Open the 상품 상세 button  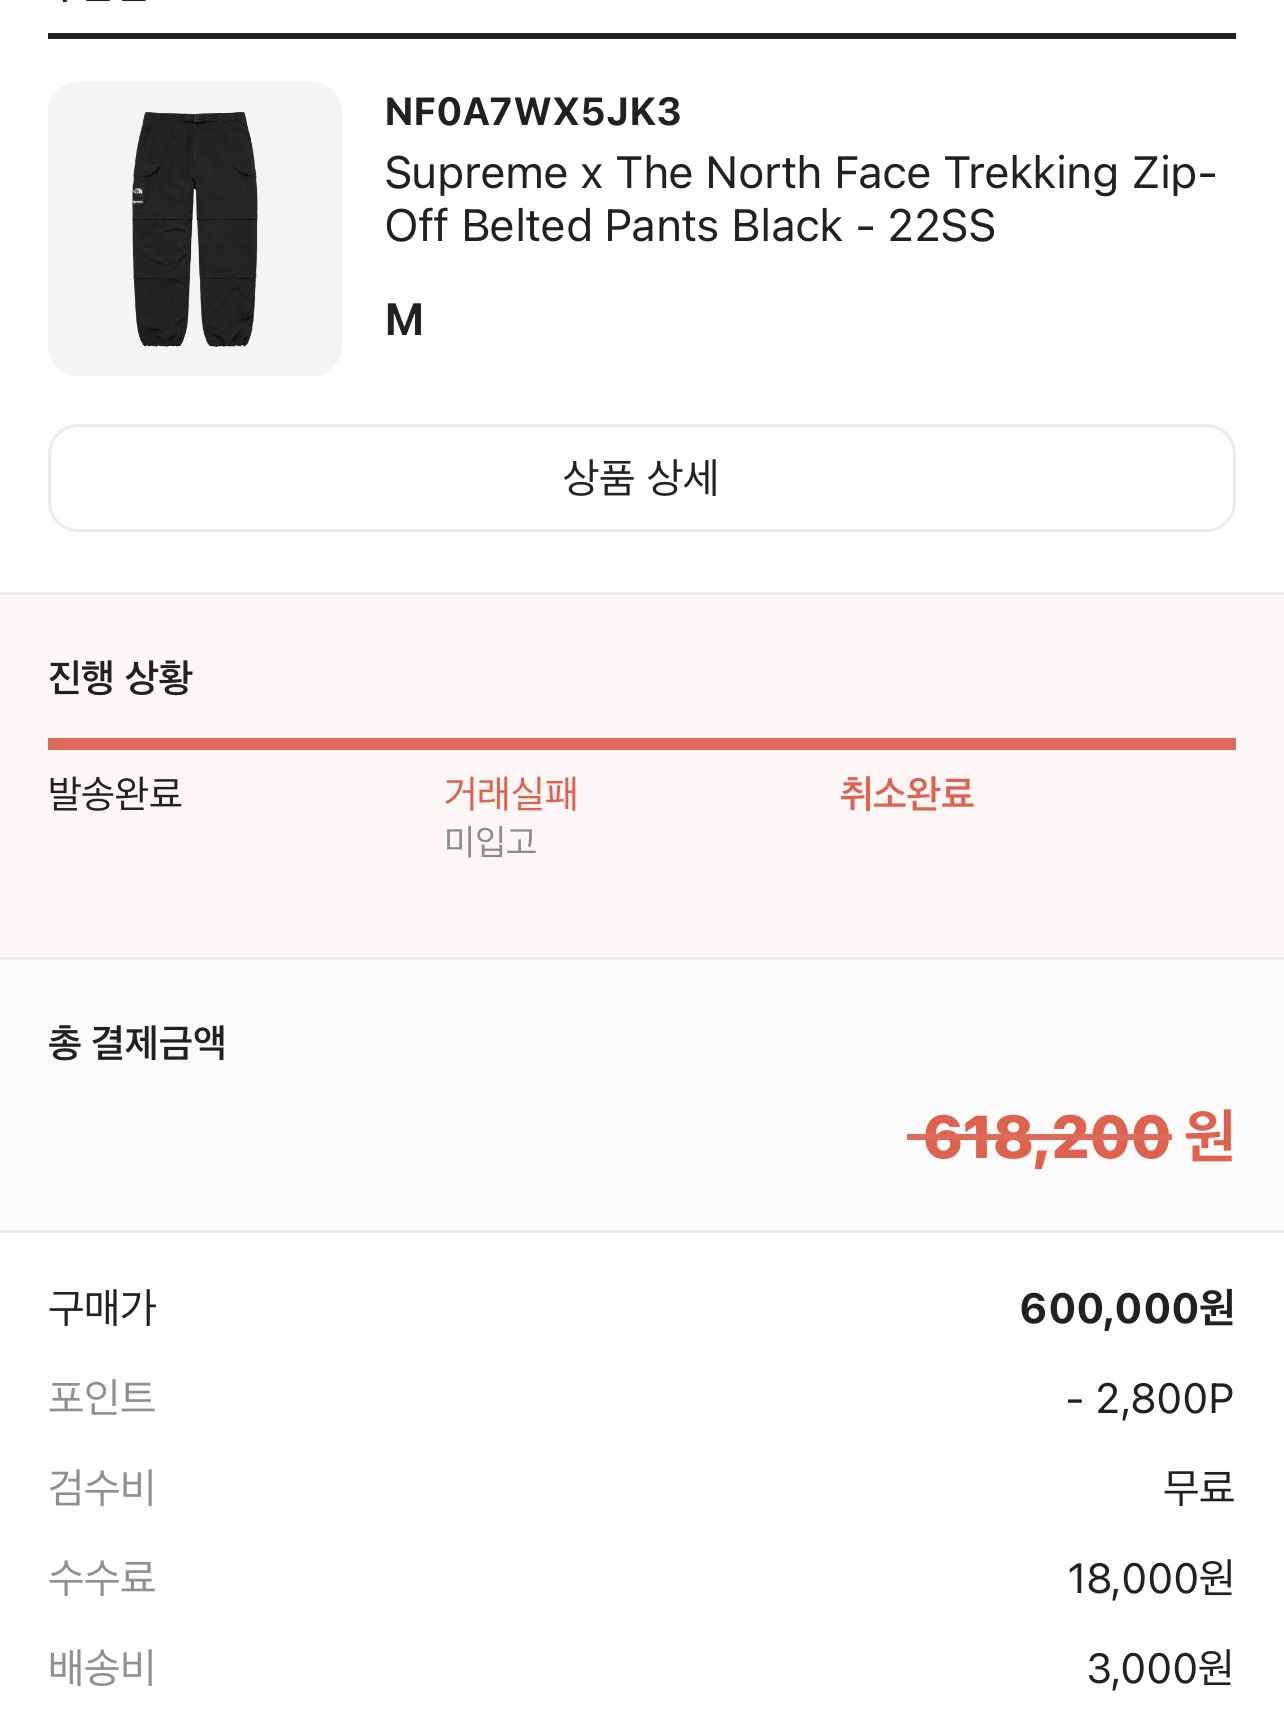click(x=641, y=478)
